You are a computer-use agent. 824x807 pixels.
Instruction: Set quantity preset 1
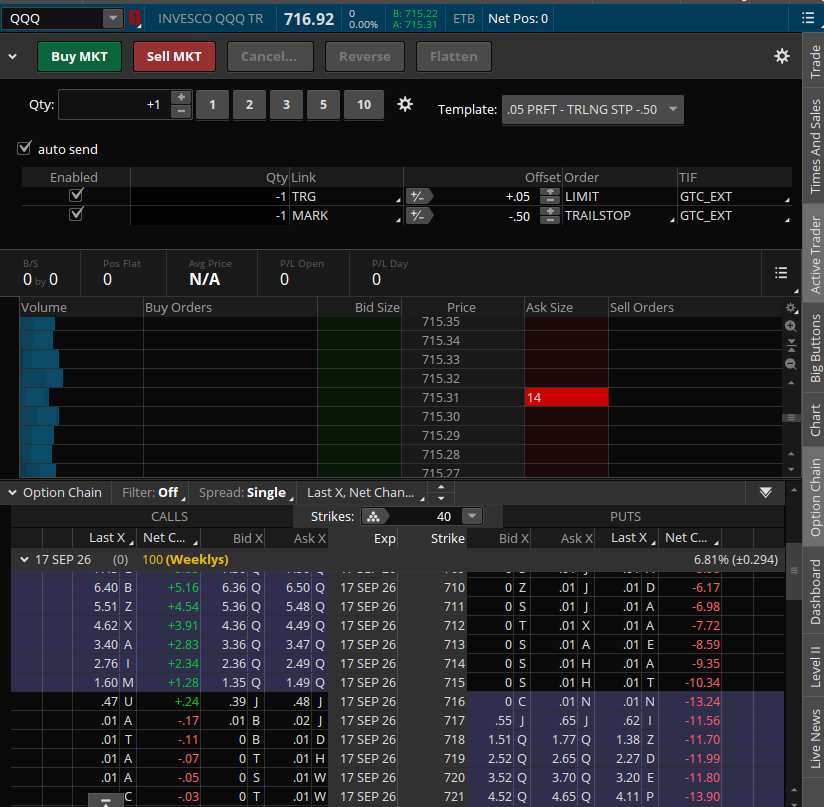coord(212,105)
